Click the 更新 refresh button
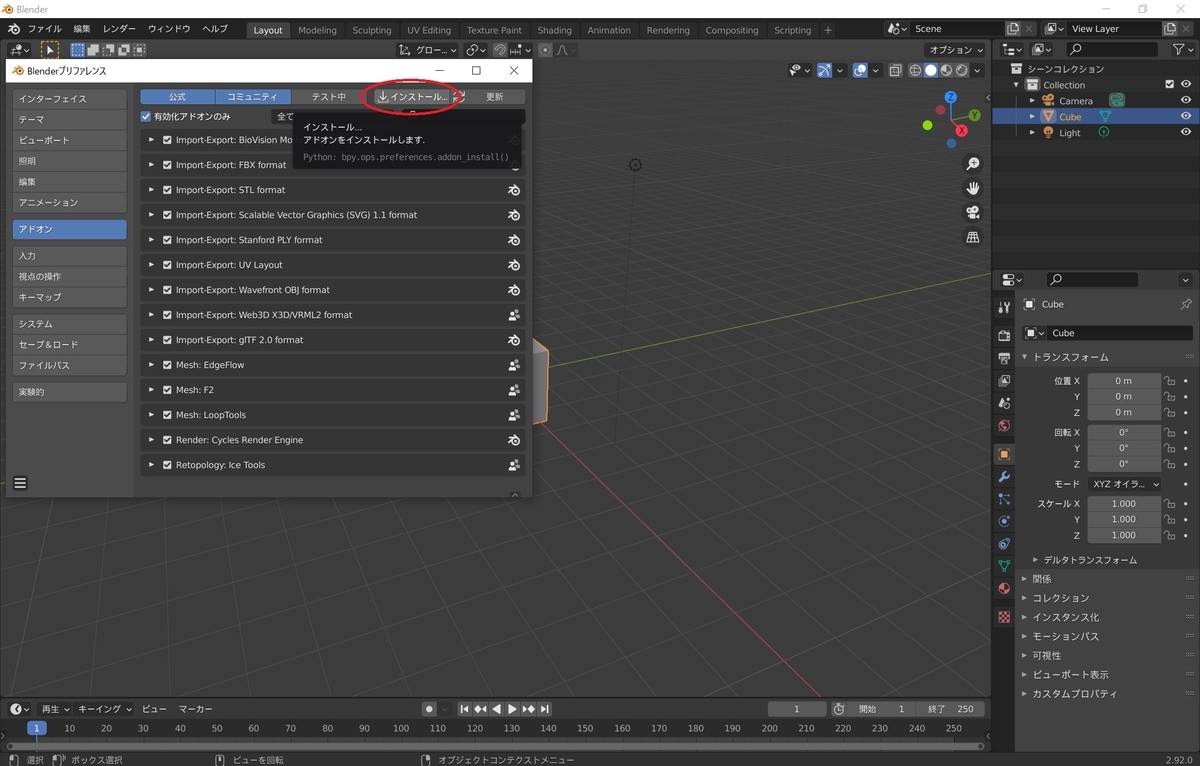This screenshot has height=766, width=1200. (x=494, y=97)
